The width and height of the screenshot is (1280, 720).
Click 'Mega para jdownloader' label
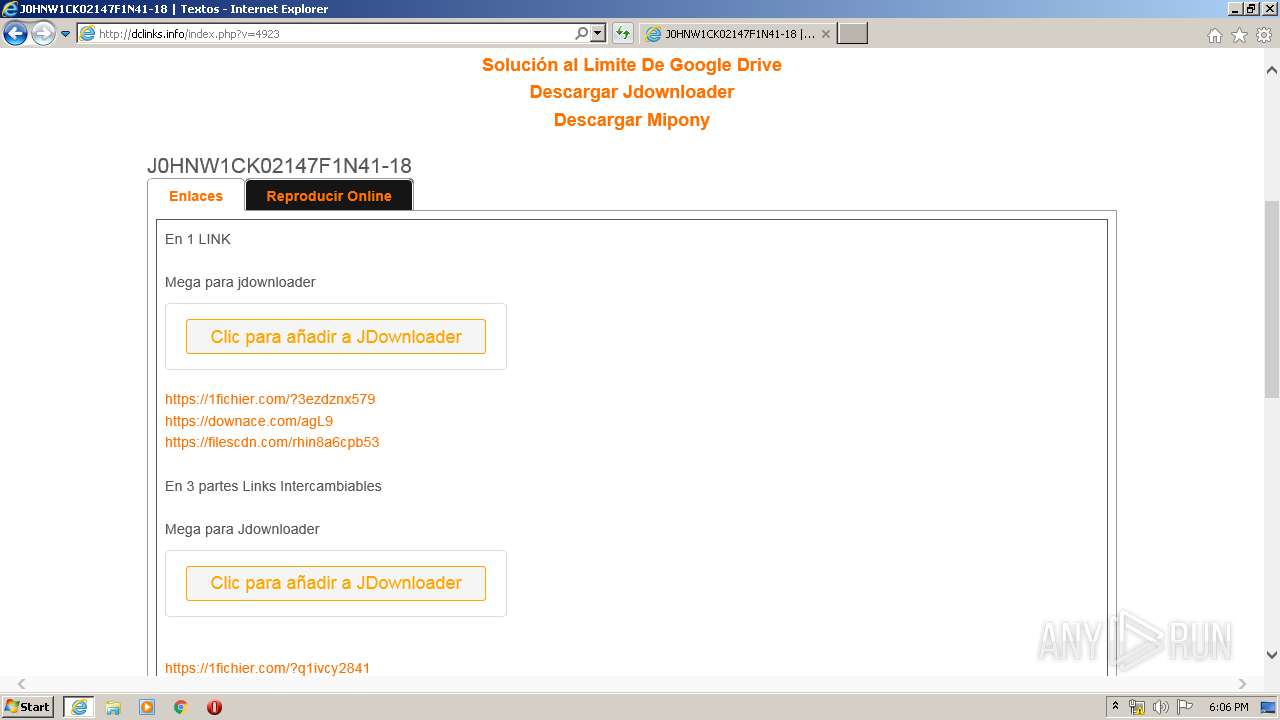click(x=240, y=282)
